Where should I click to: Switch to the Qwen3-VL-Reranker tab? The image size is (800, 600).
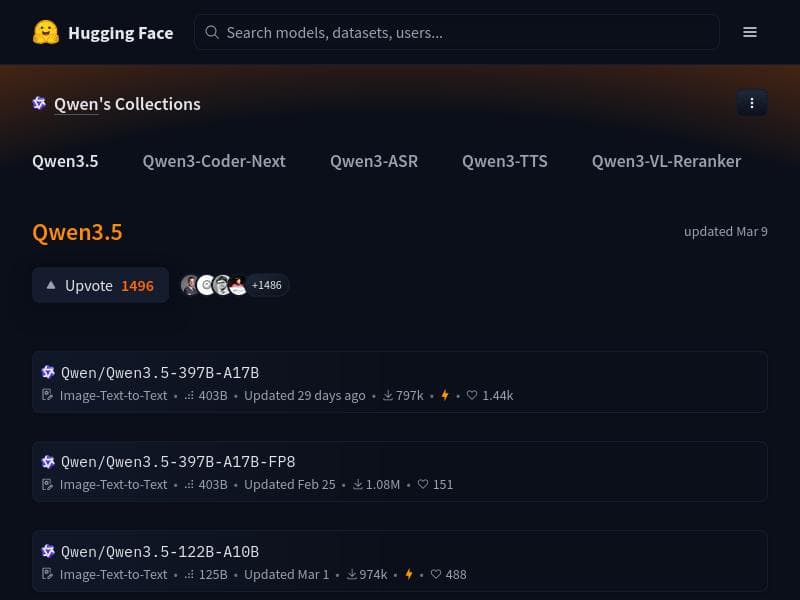click(x=666, y=161)
